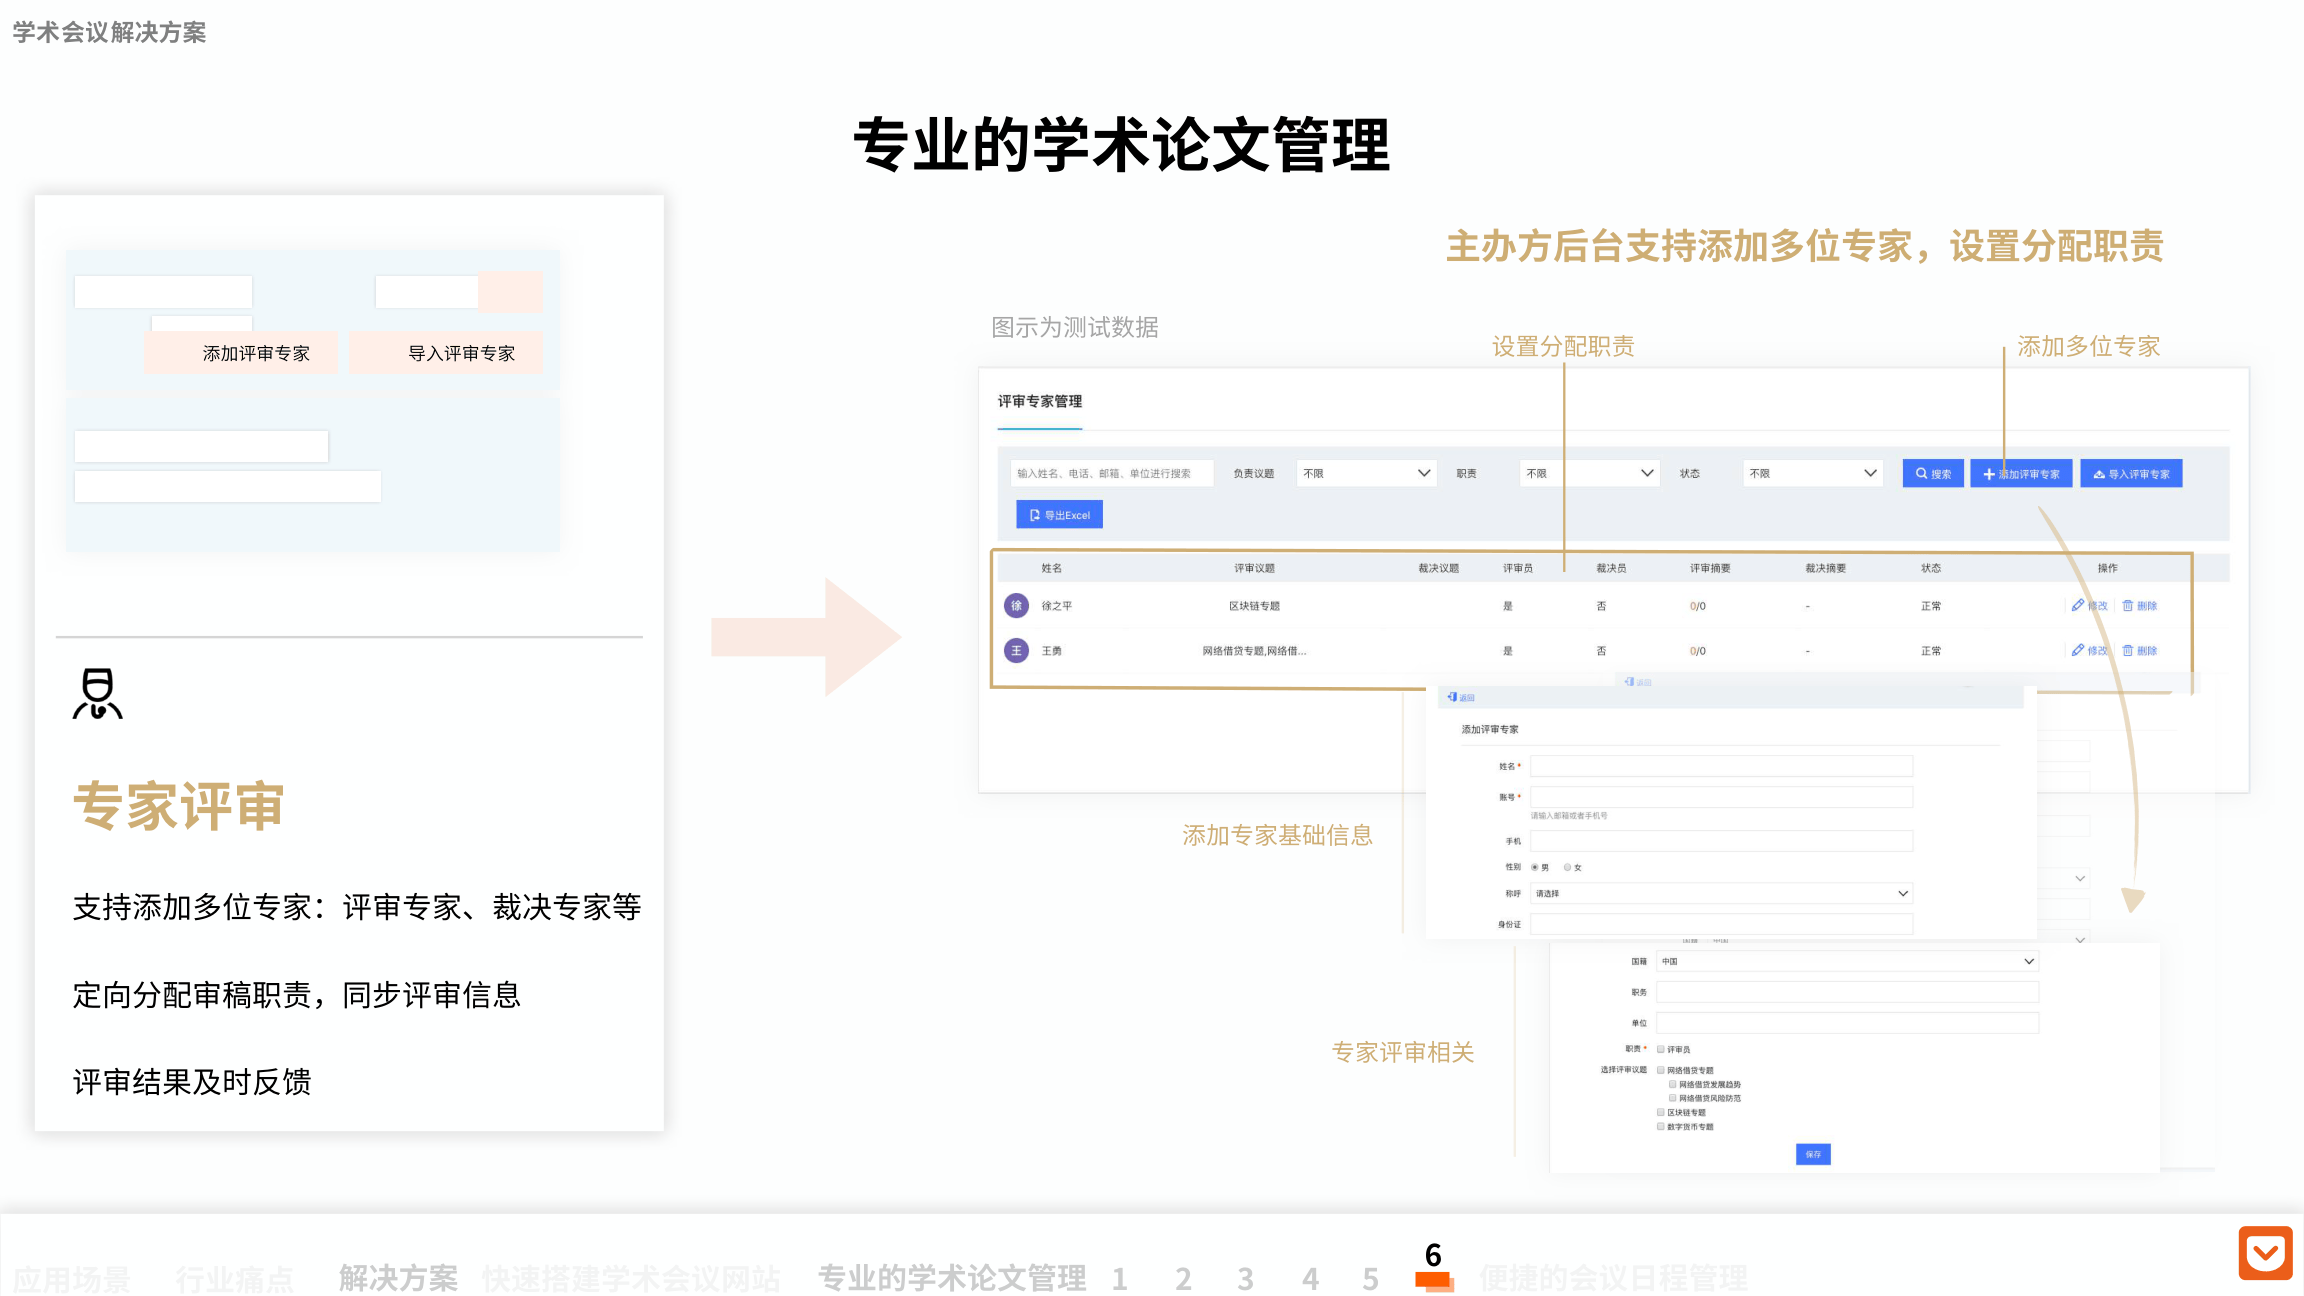Screen dimensions: 2304x1296
Task: Click the orange Pocket icon at bottom right
Action: pyautogui.click(x=2265, y=1253)
